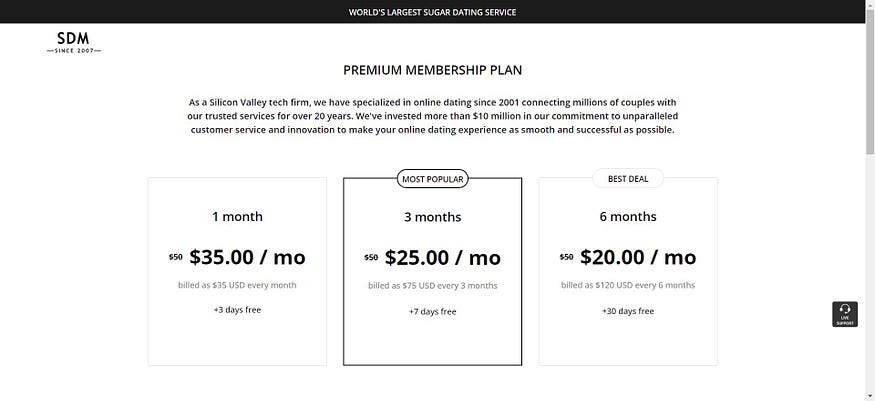Screen dimensions: 875x401
Task: Click the Best Deal badge
Action: coord(628,179)
